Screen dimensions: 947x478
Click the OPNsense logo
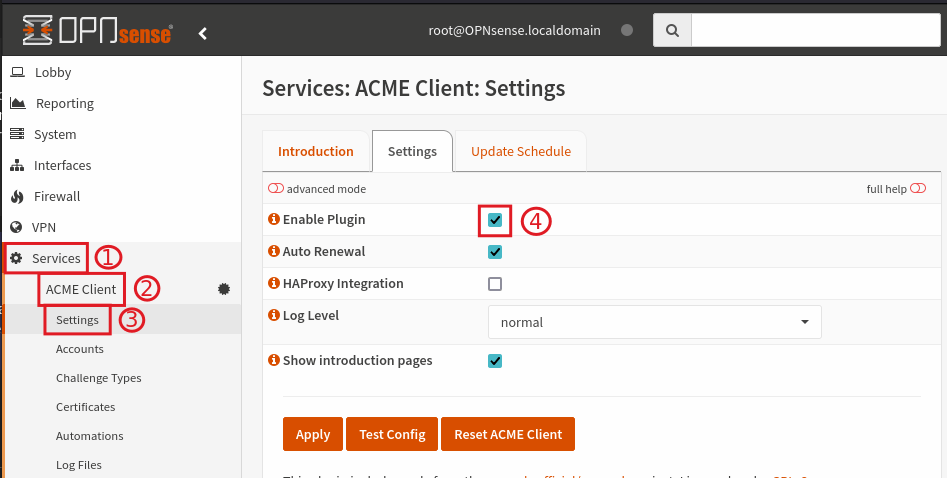point(98,30)
